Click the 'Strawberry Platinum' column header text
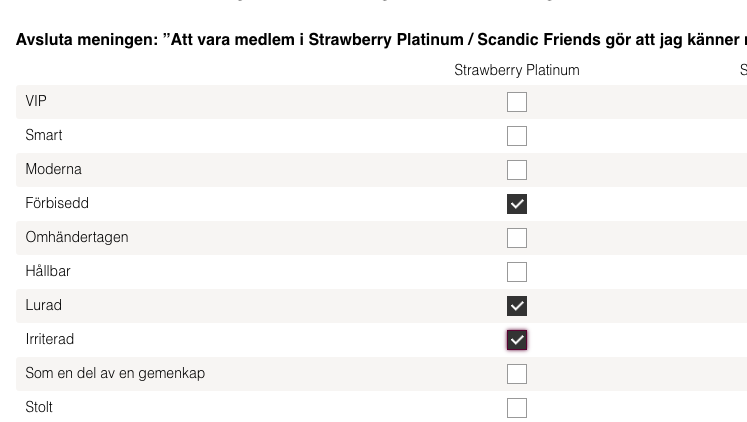747x422 pixels. pyautogui.click(x=516, y=70)
